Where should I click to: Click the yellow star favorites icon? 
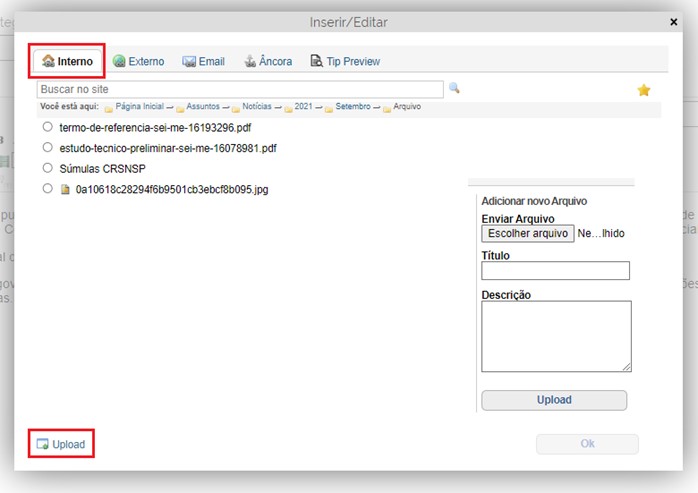click(644, 90)
